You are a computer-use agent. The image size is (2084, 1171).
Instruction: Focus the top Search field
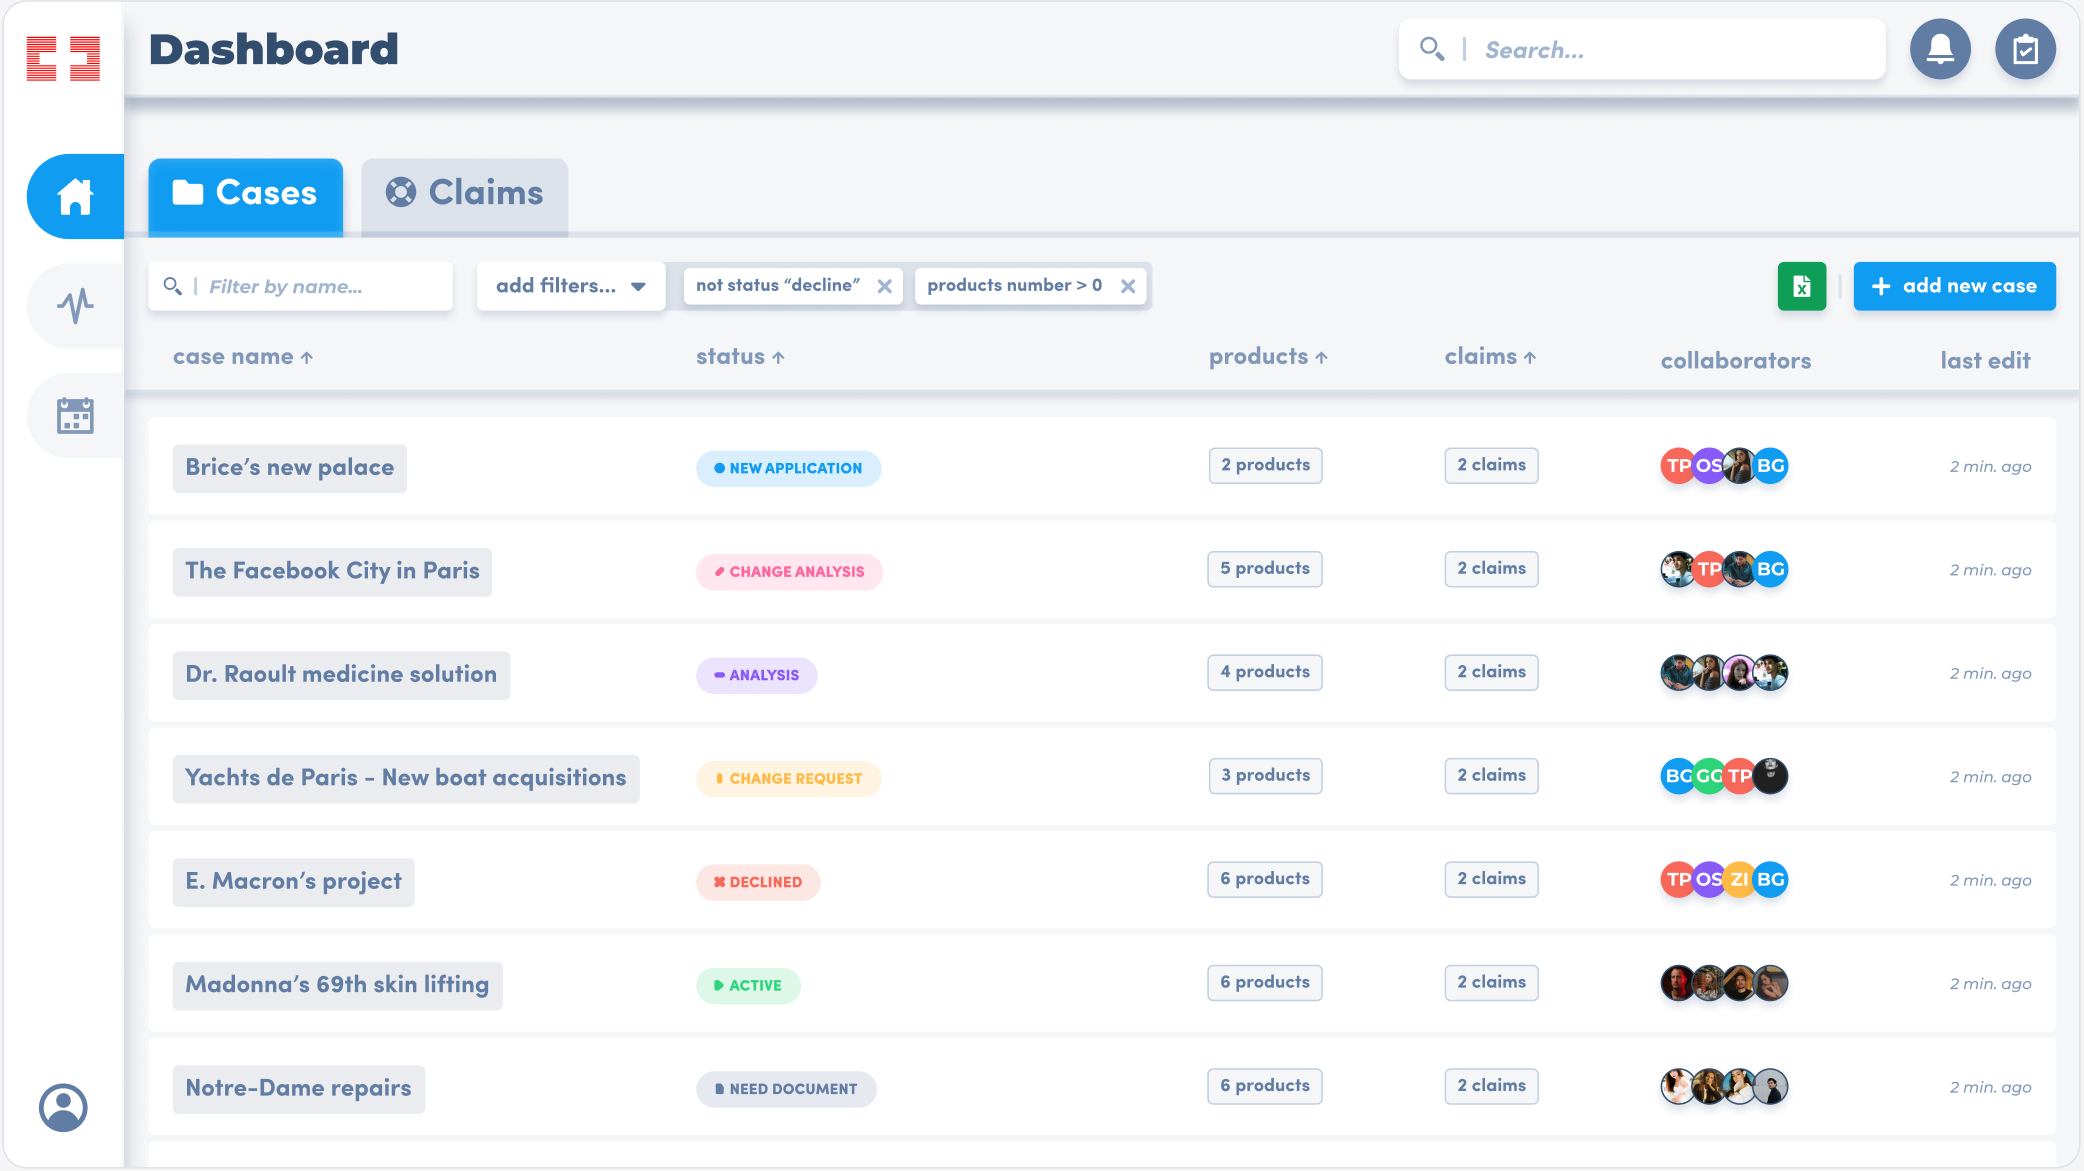click(1642, 49)
